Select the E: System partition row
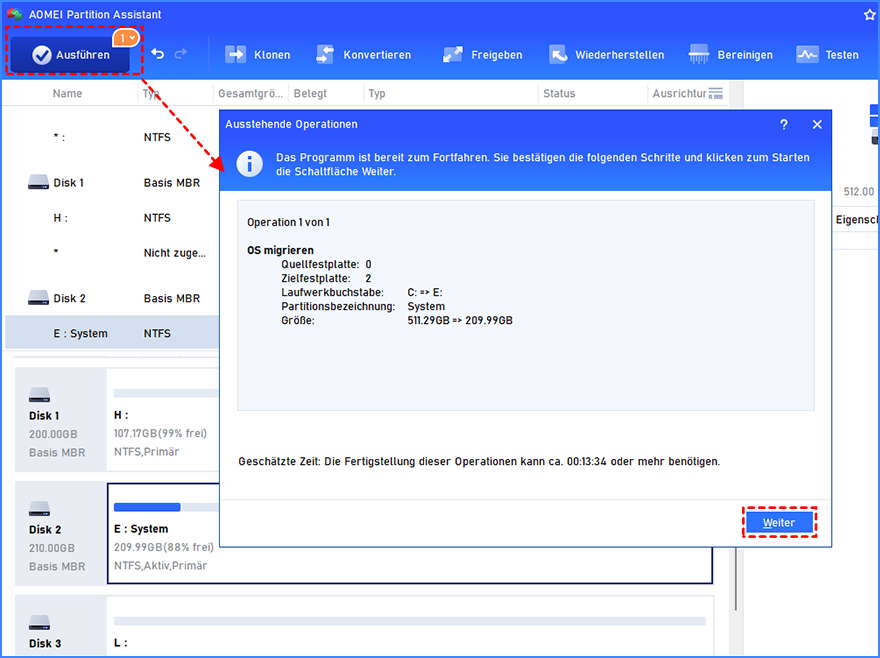The image size is (880, 658). coord(112,333)
